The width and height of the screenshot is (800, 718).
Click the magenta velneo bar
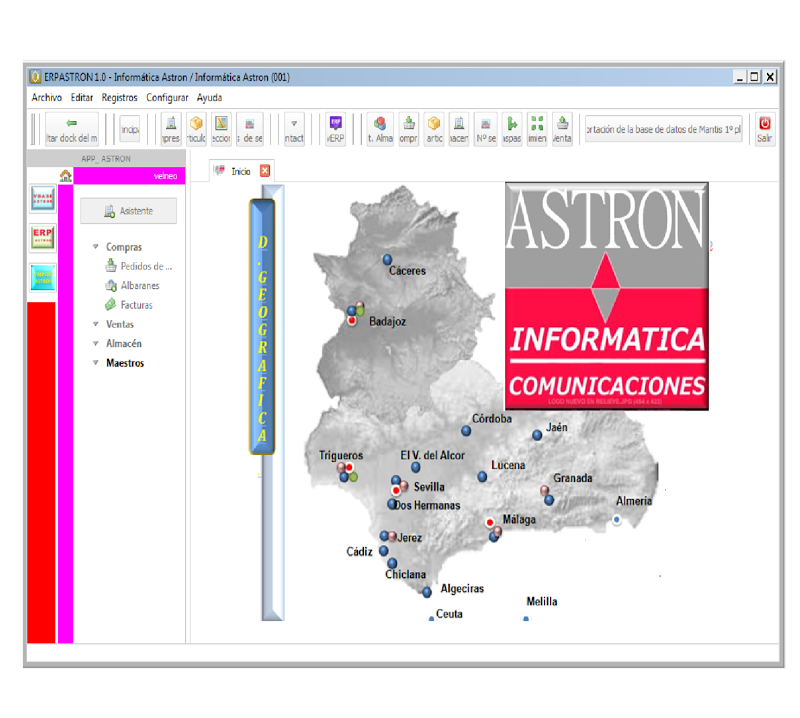[130, 176]
